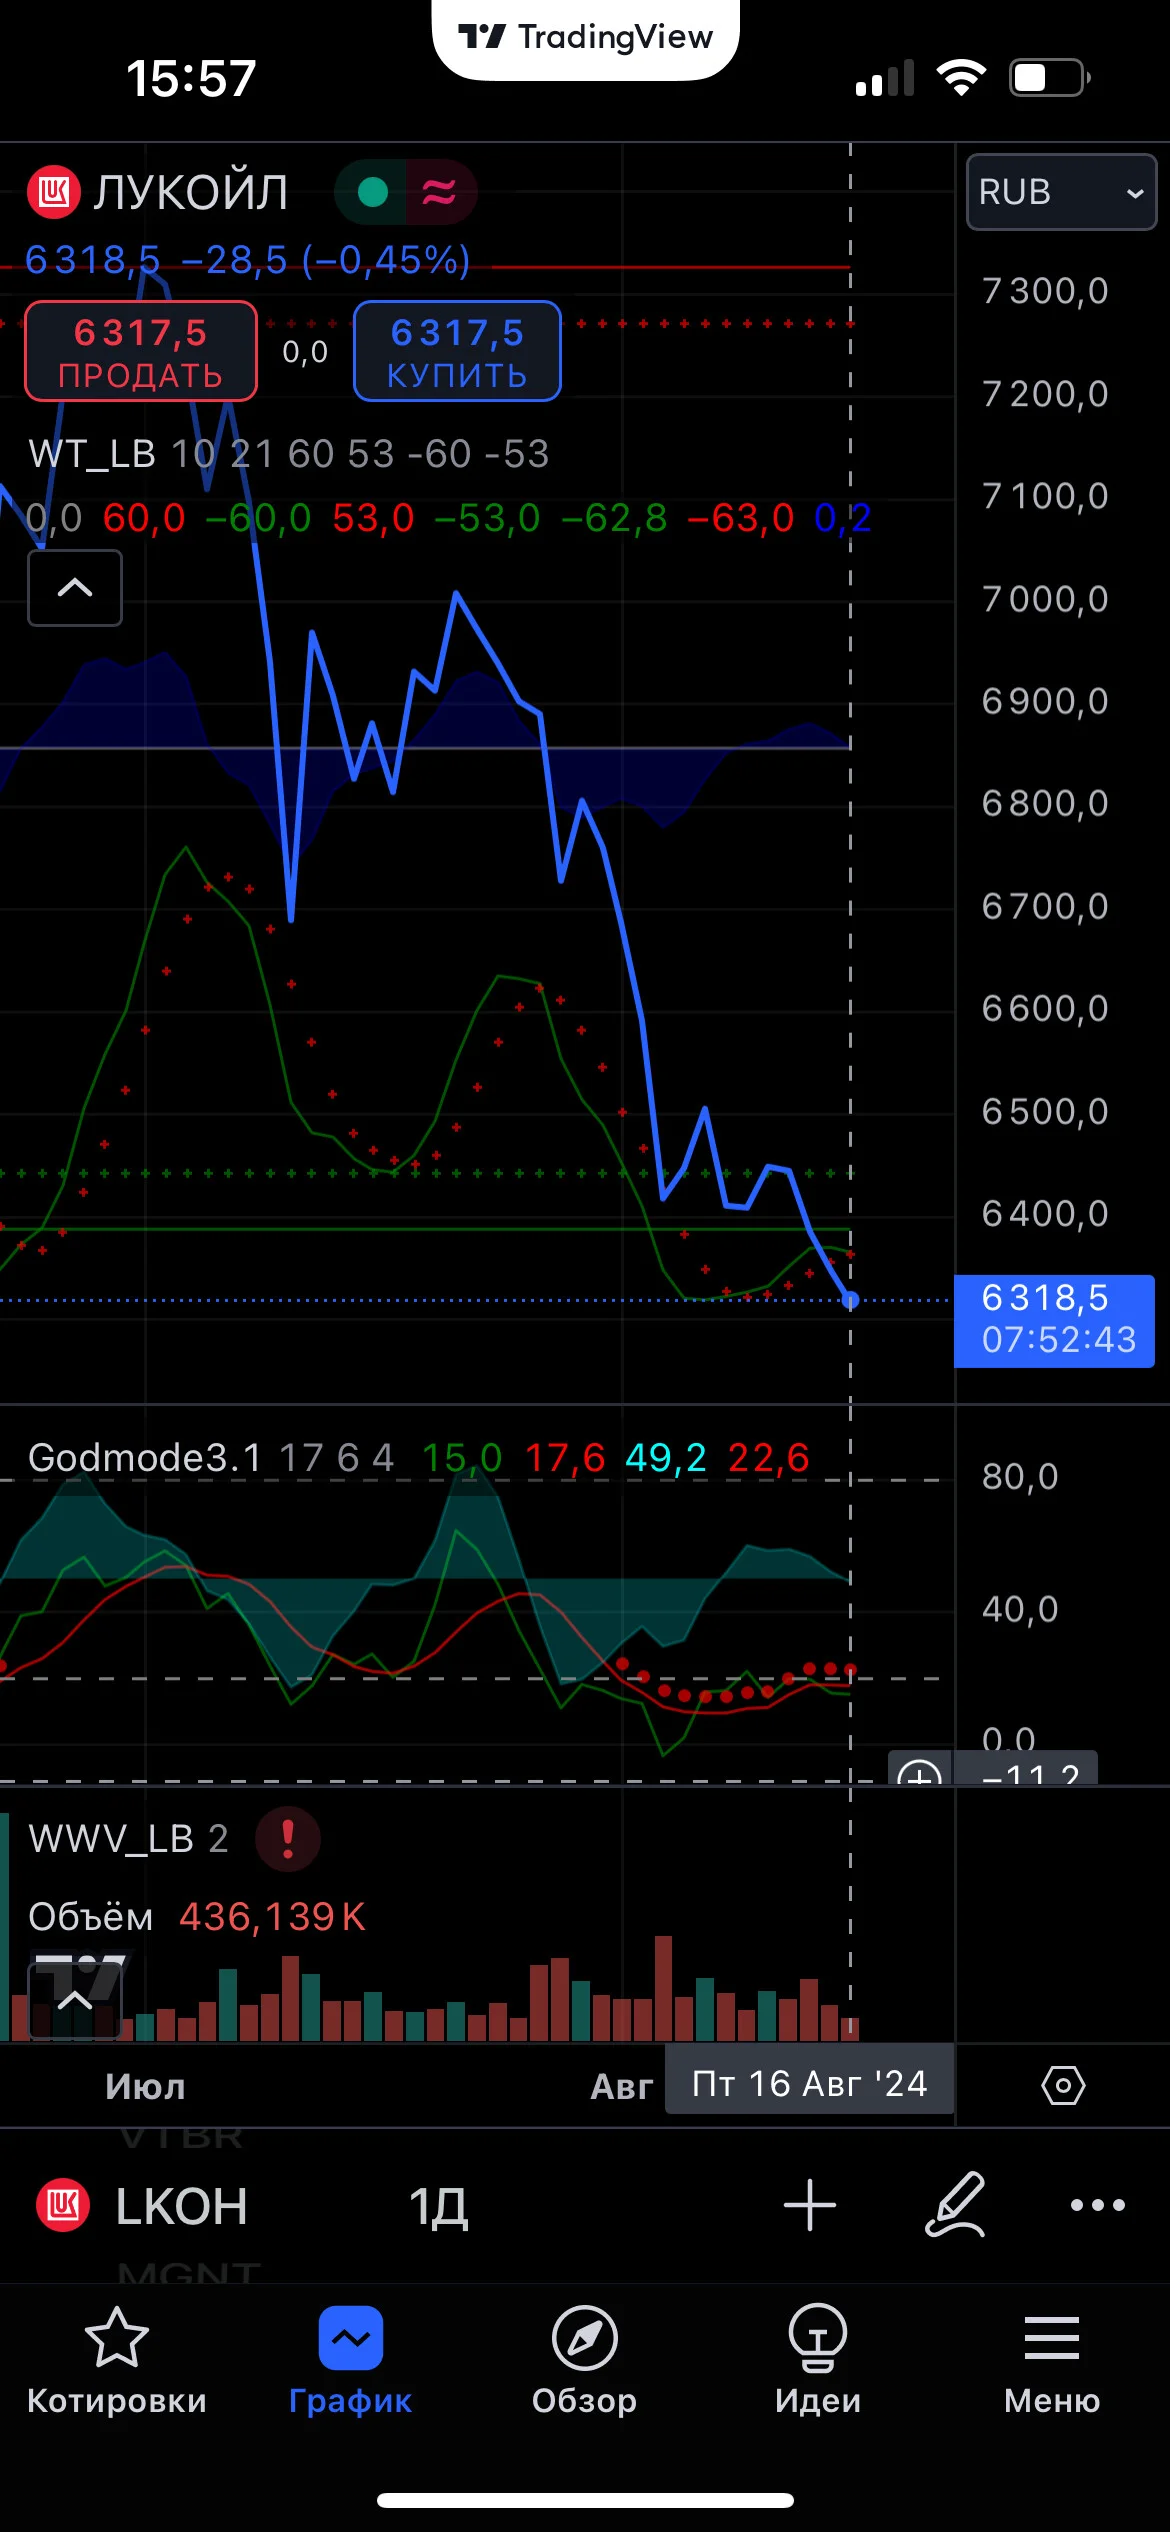Screen dimensions: 1170x2532
Task: Switch to the Котировки tab
Action: point(117,2361)
